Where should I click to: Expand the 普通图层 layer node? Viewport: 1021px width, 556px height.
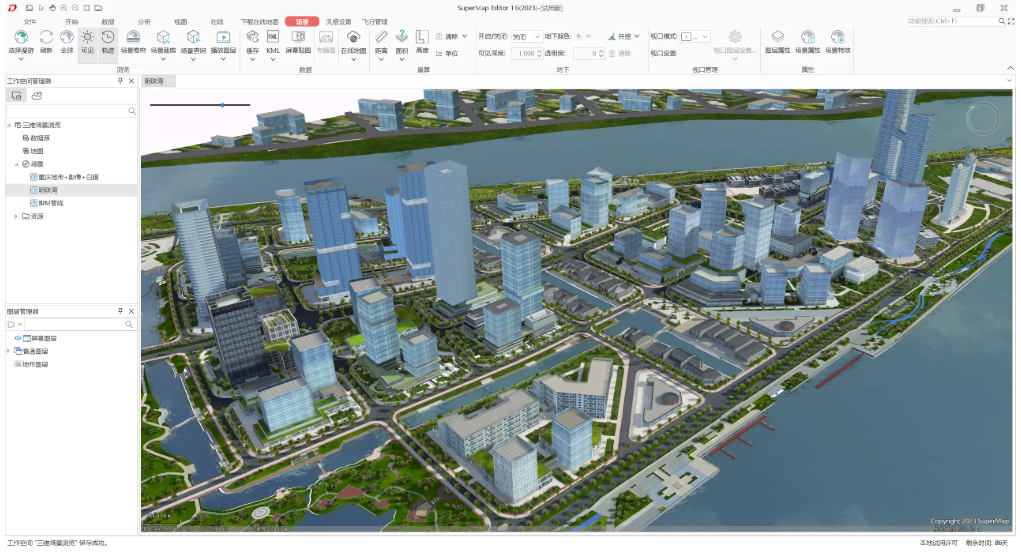(x=8, y=352)
